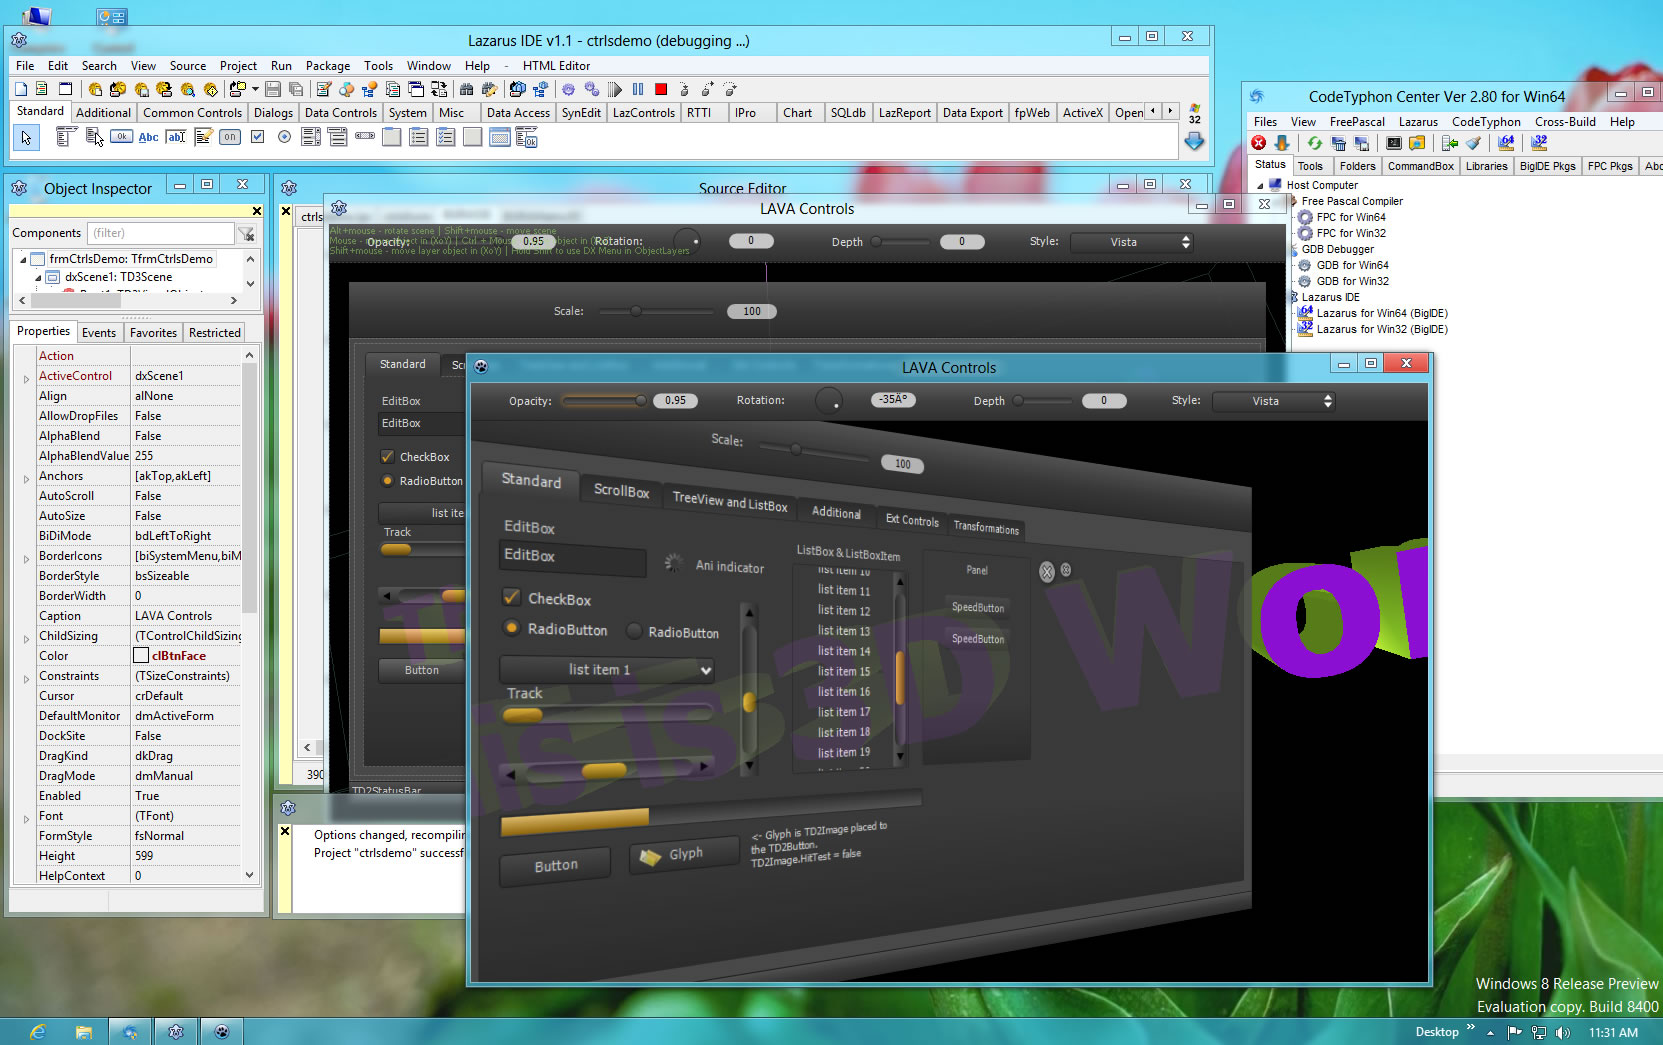This screenshot has width=1663, height=1045.
Task: Open the Cross-Build menu in CodeTyphon Center
Action: tap(1565, 122)
